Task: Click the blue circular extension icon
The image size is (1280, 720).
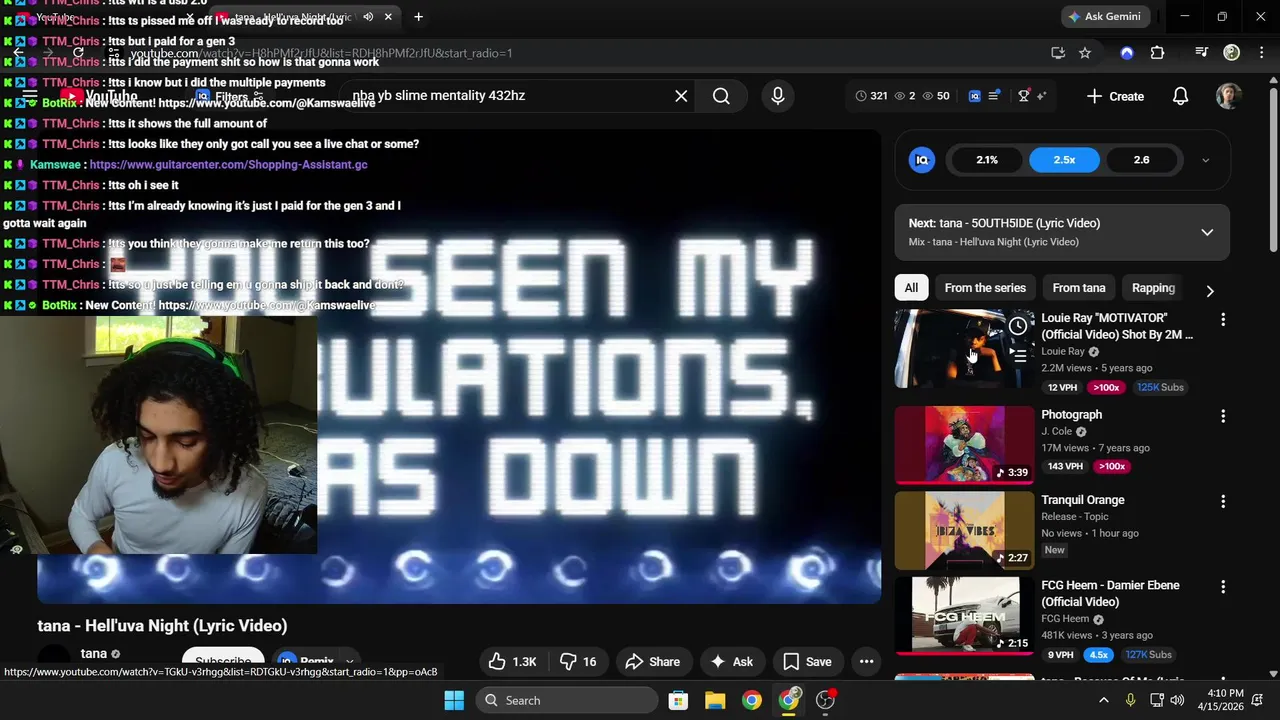Action: (1127, 53)
